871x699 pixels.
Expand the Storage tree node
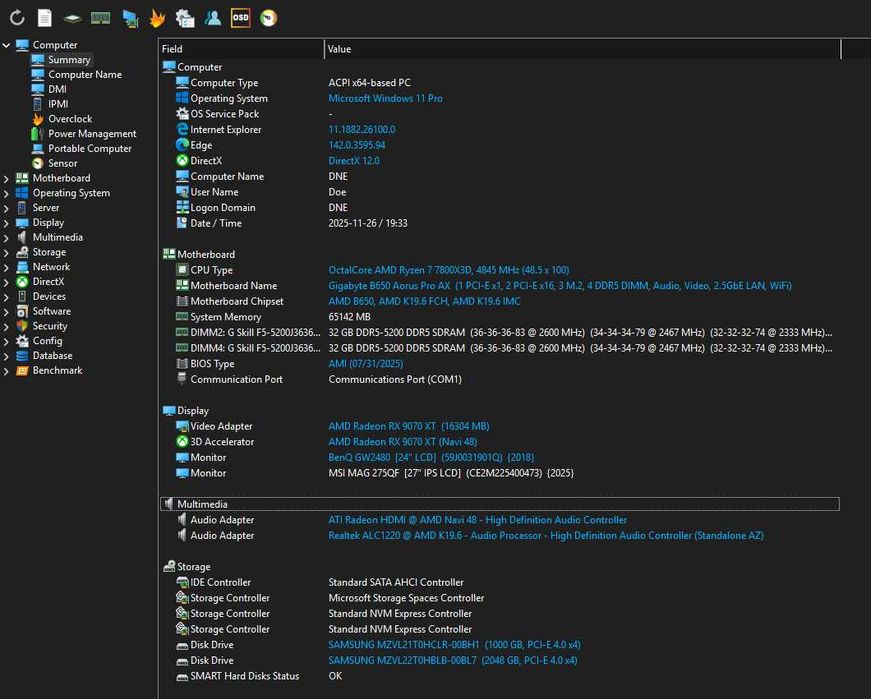coord(7,252)
